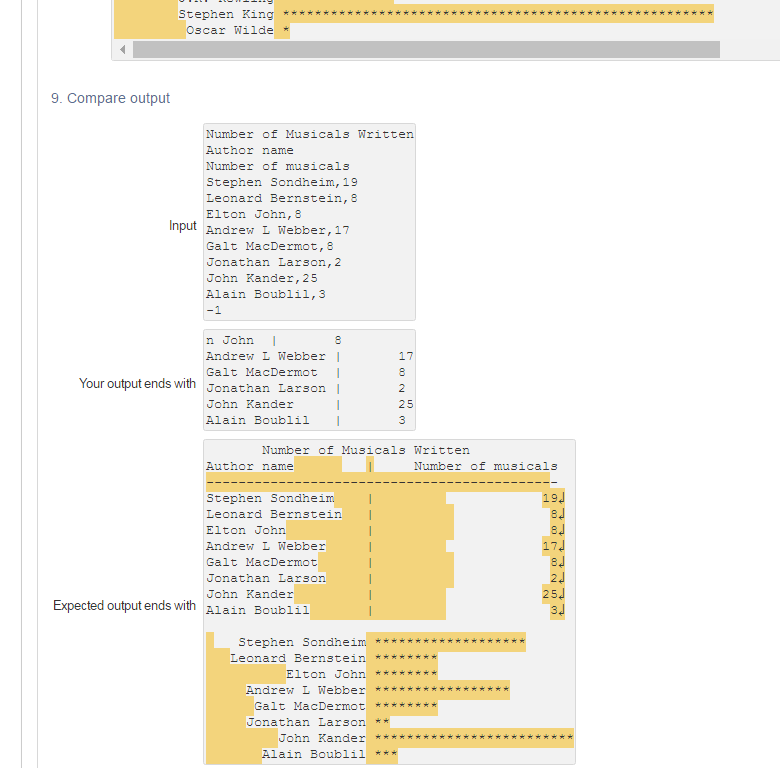Click the value 25 in expected output table
The height and width of the screenshot is (768, 780).
click(550, 594)
